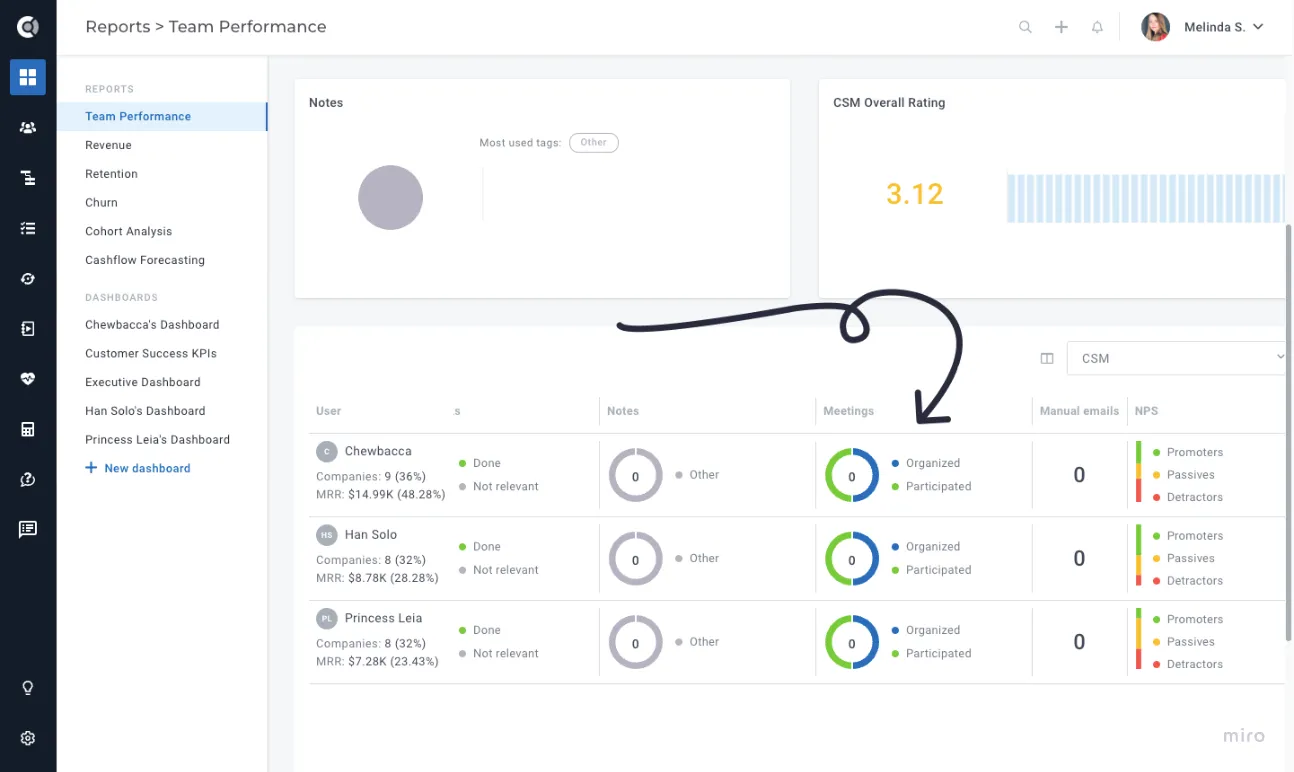Click Chewbacca user name in table
Image resolution: width=1294 pixels, height=772 pixels.
coord(378,451)
